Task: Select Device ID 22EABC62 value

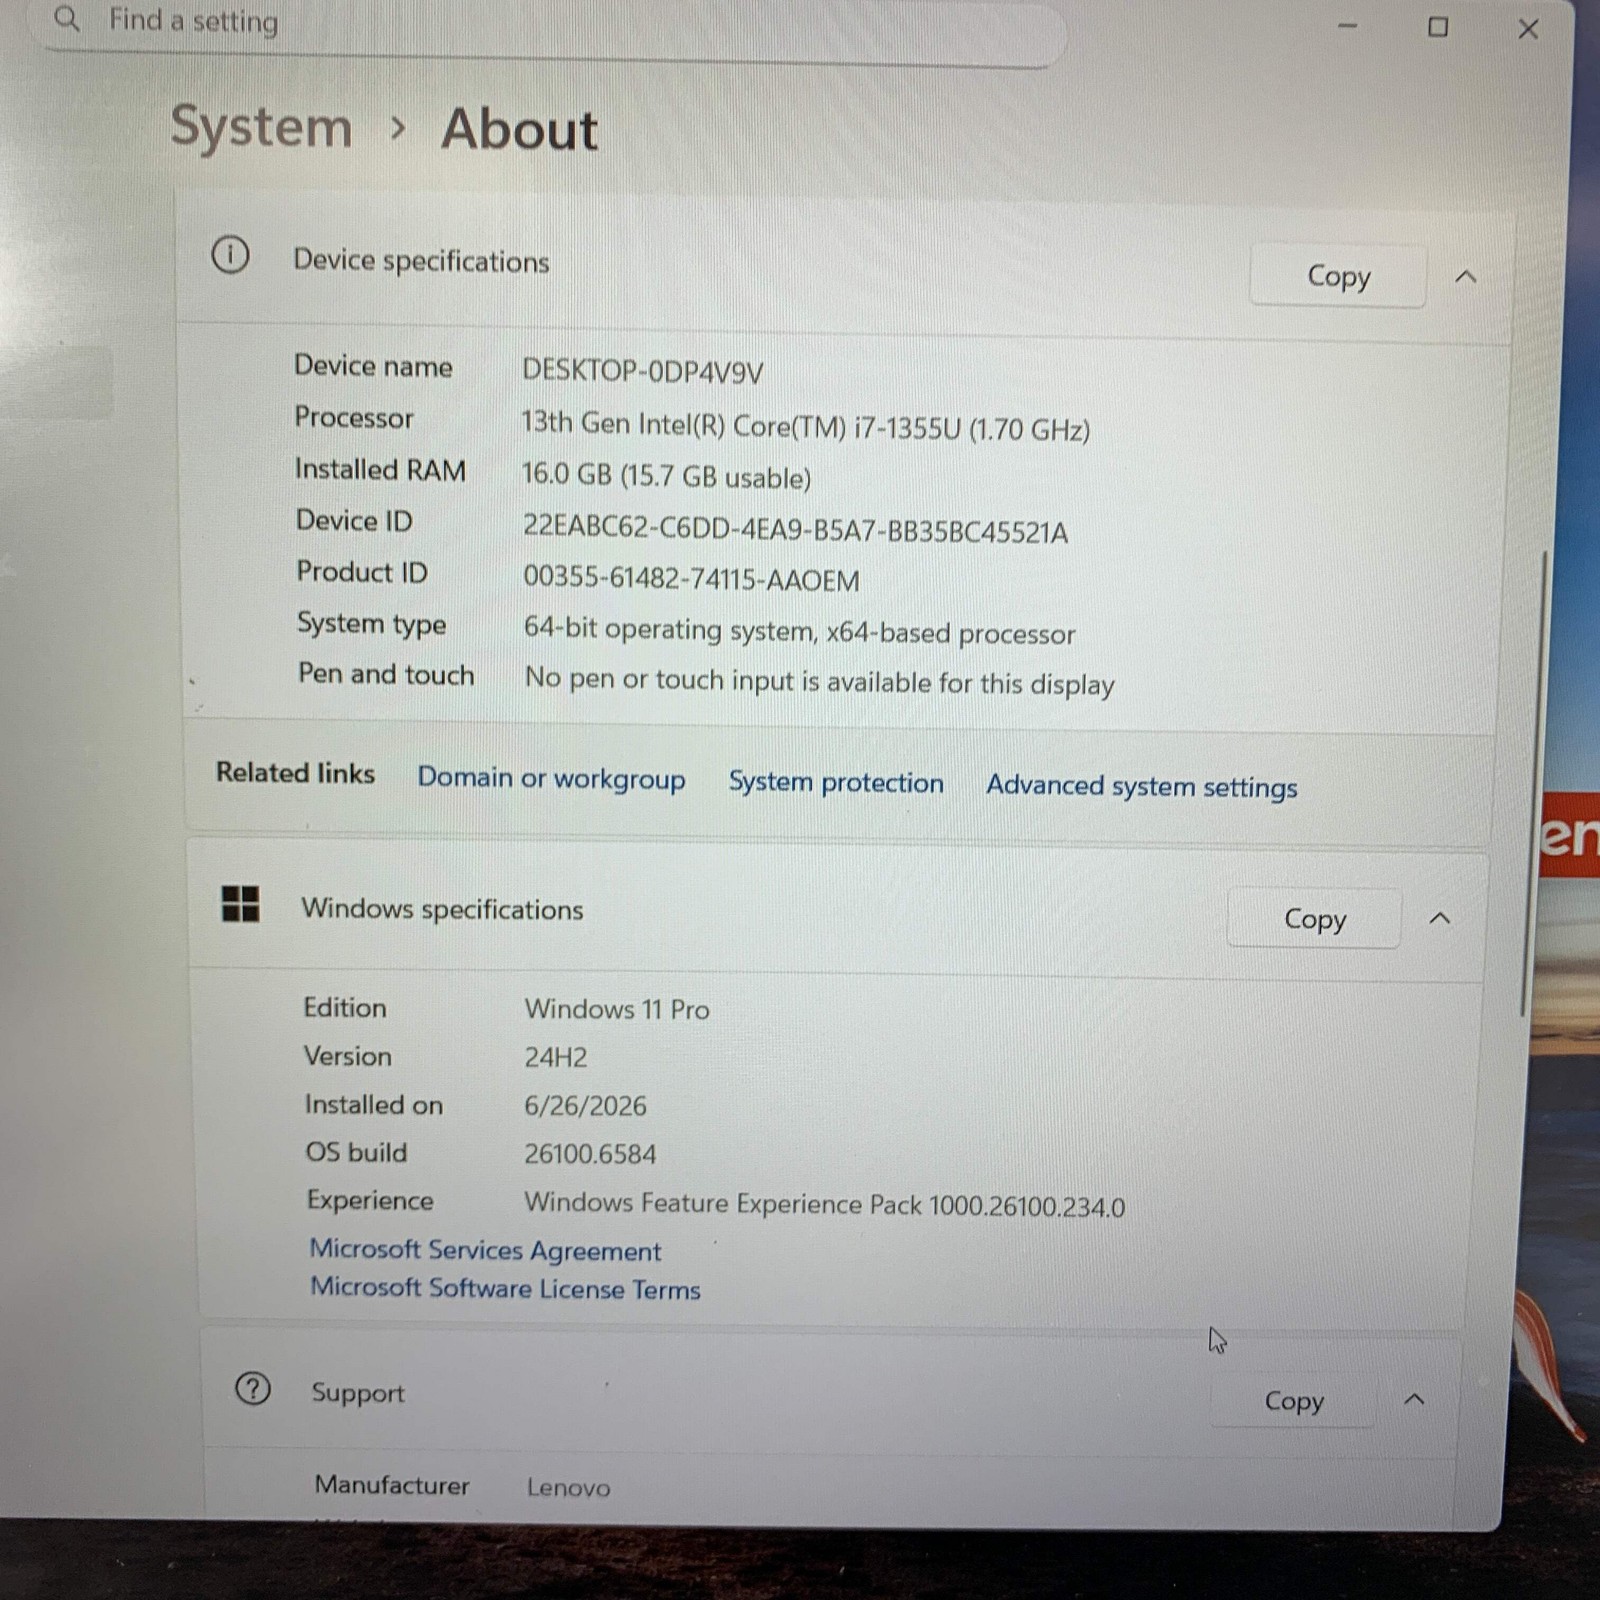Action: pyautogui.click(x=795, y=529)
